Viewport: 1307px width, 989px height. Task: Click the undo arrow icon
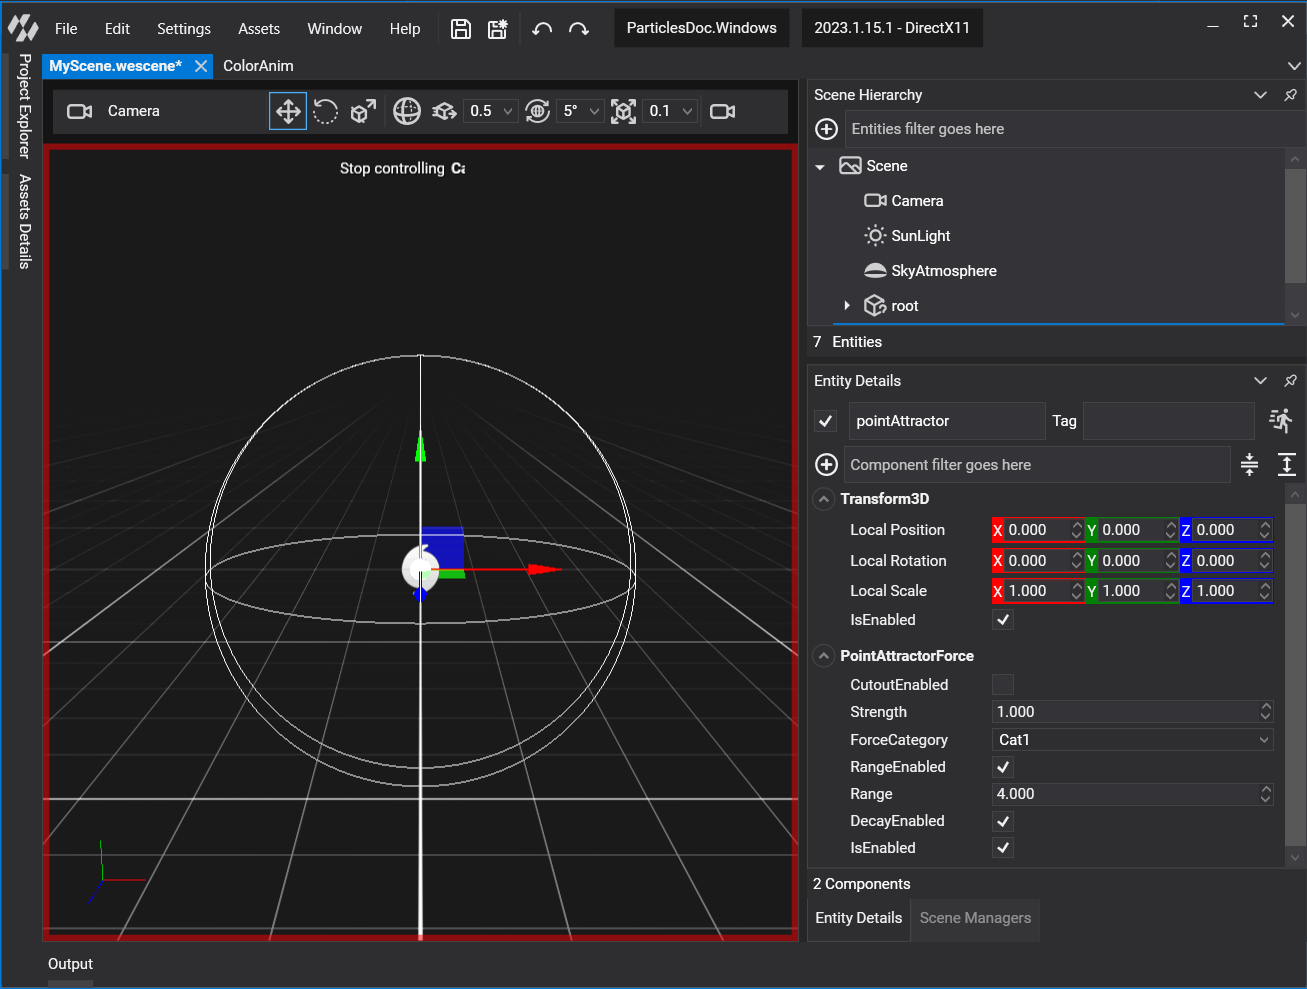(542, 29)
